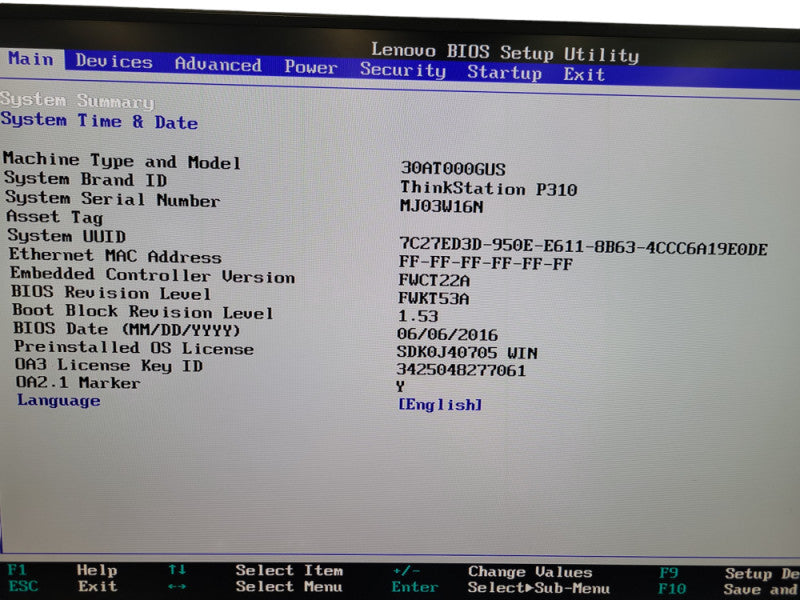800x600 pixels.
Task: Click the left-right arrows Select Menu hint
Action: [x=256, y=587]
